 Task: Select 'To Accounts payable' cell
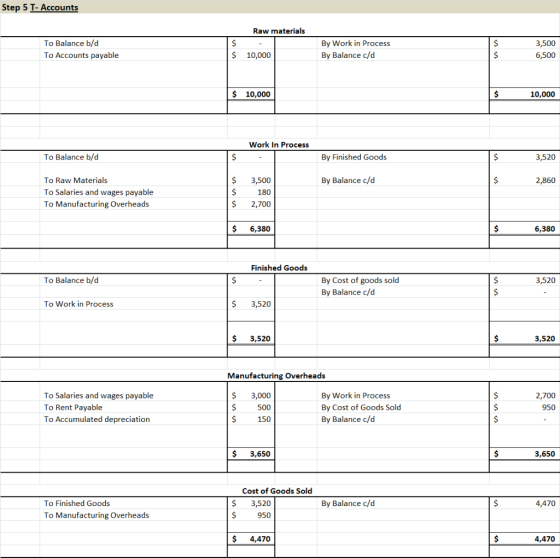coord(81,55)
